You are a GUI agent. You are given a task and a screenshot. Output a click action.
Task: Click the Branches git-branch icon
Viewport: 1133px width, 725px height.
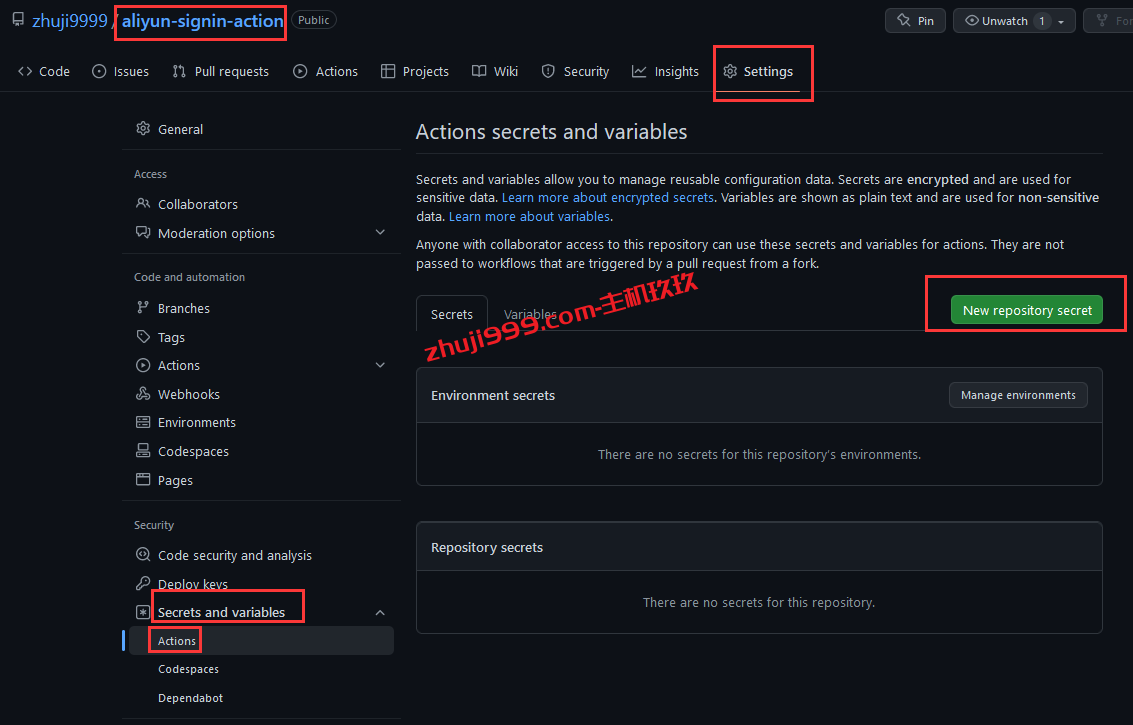click(x=143, y=308)
